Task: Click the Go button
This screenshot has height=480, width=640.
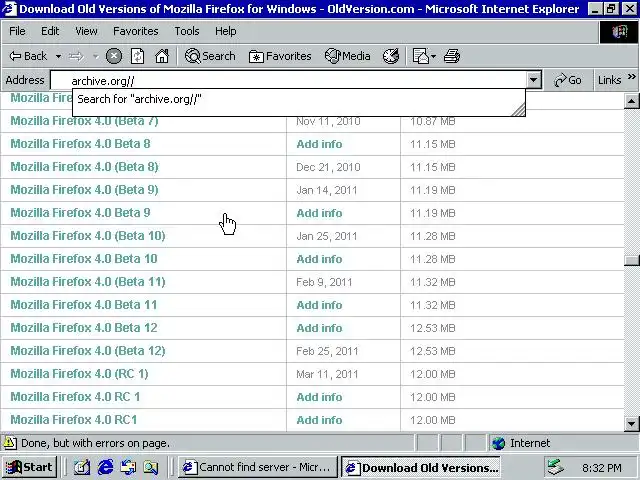Action: [x=567, y=80]
